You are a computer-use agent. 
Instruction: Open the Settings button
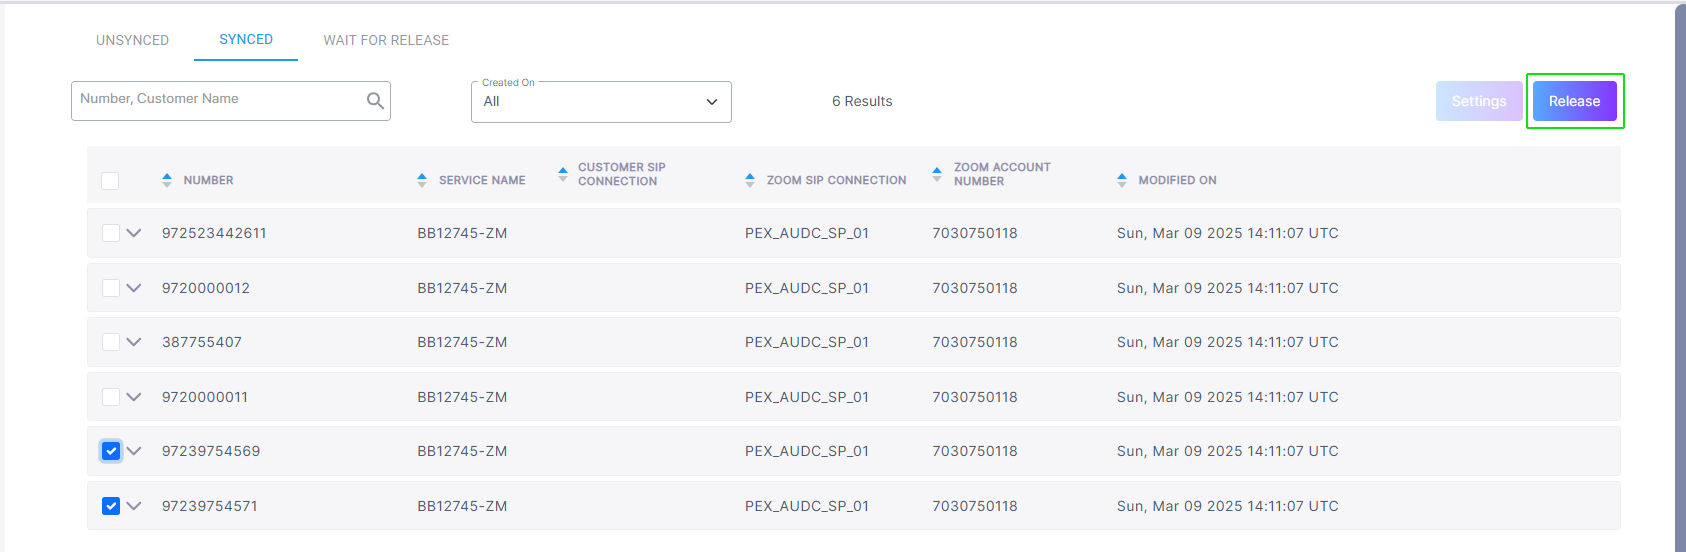(1479, 101)
